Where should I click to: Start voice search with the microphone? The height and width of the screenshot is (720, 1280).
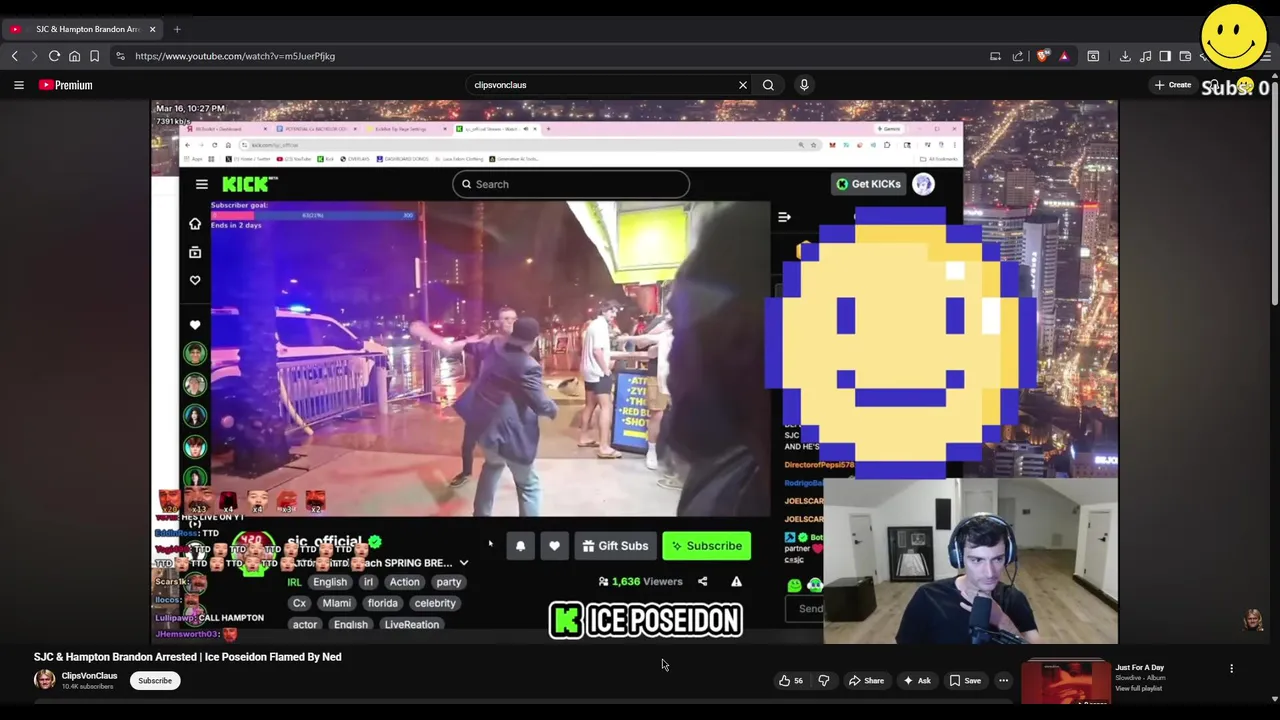[x=804, y=85]
